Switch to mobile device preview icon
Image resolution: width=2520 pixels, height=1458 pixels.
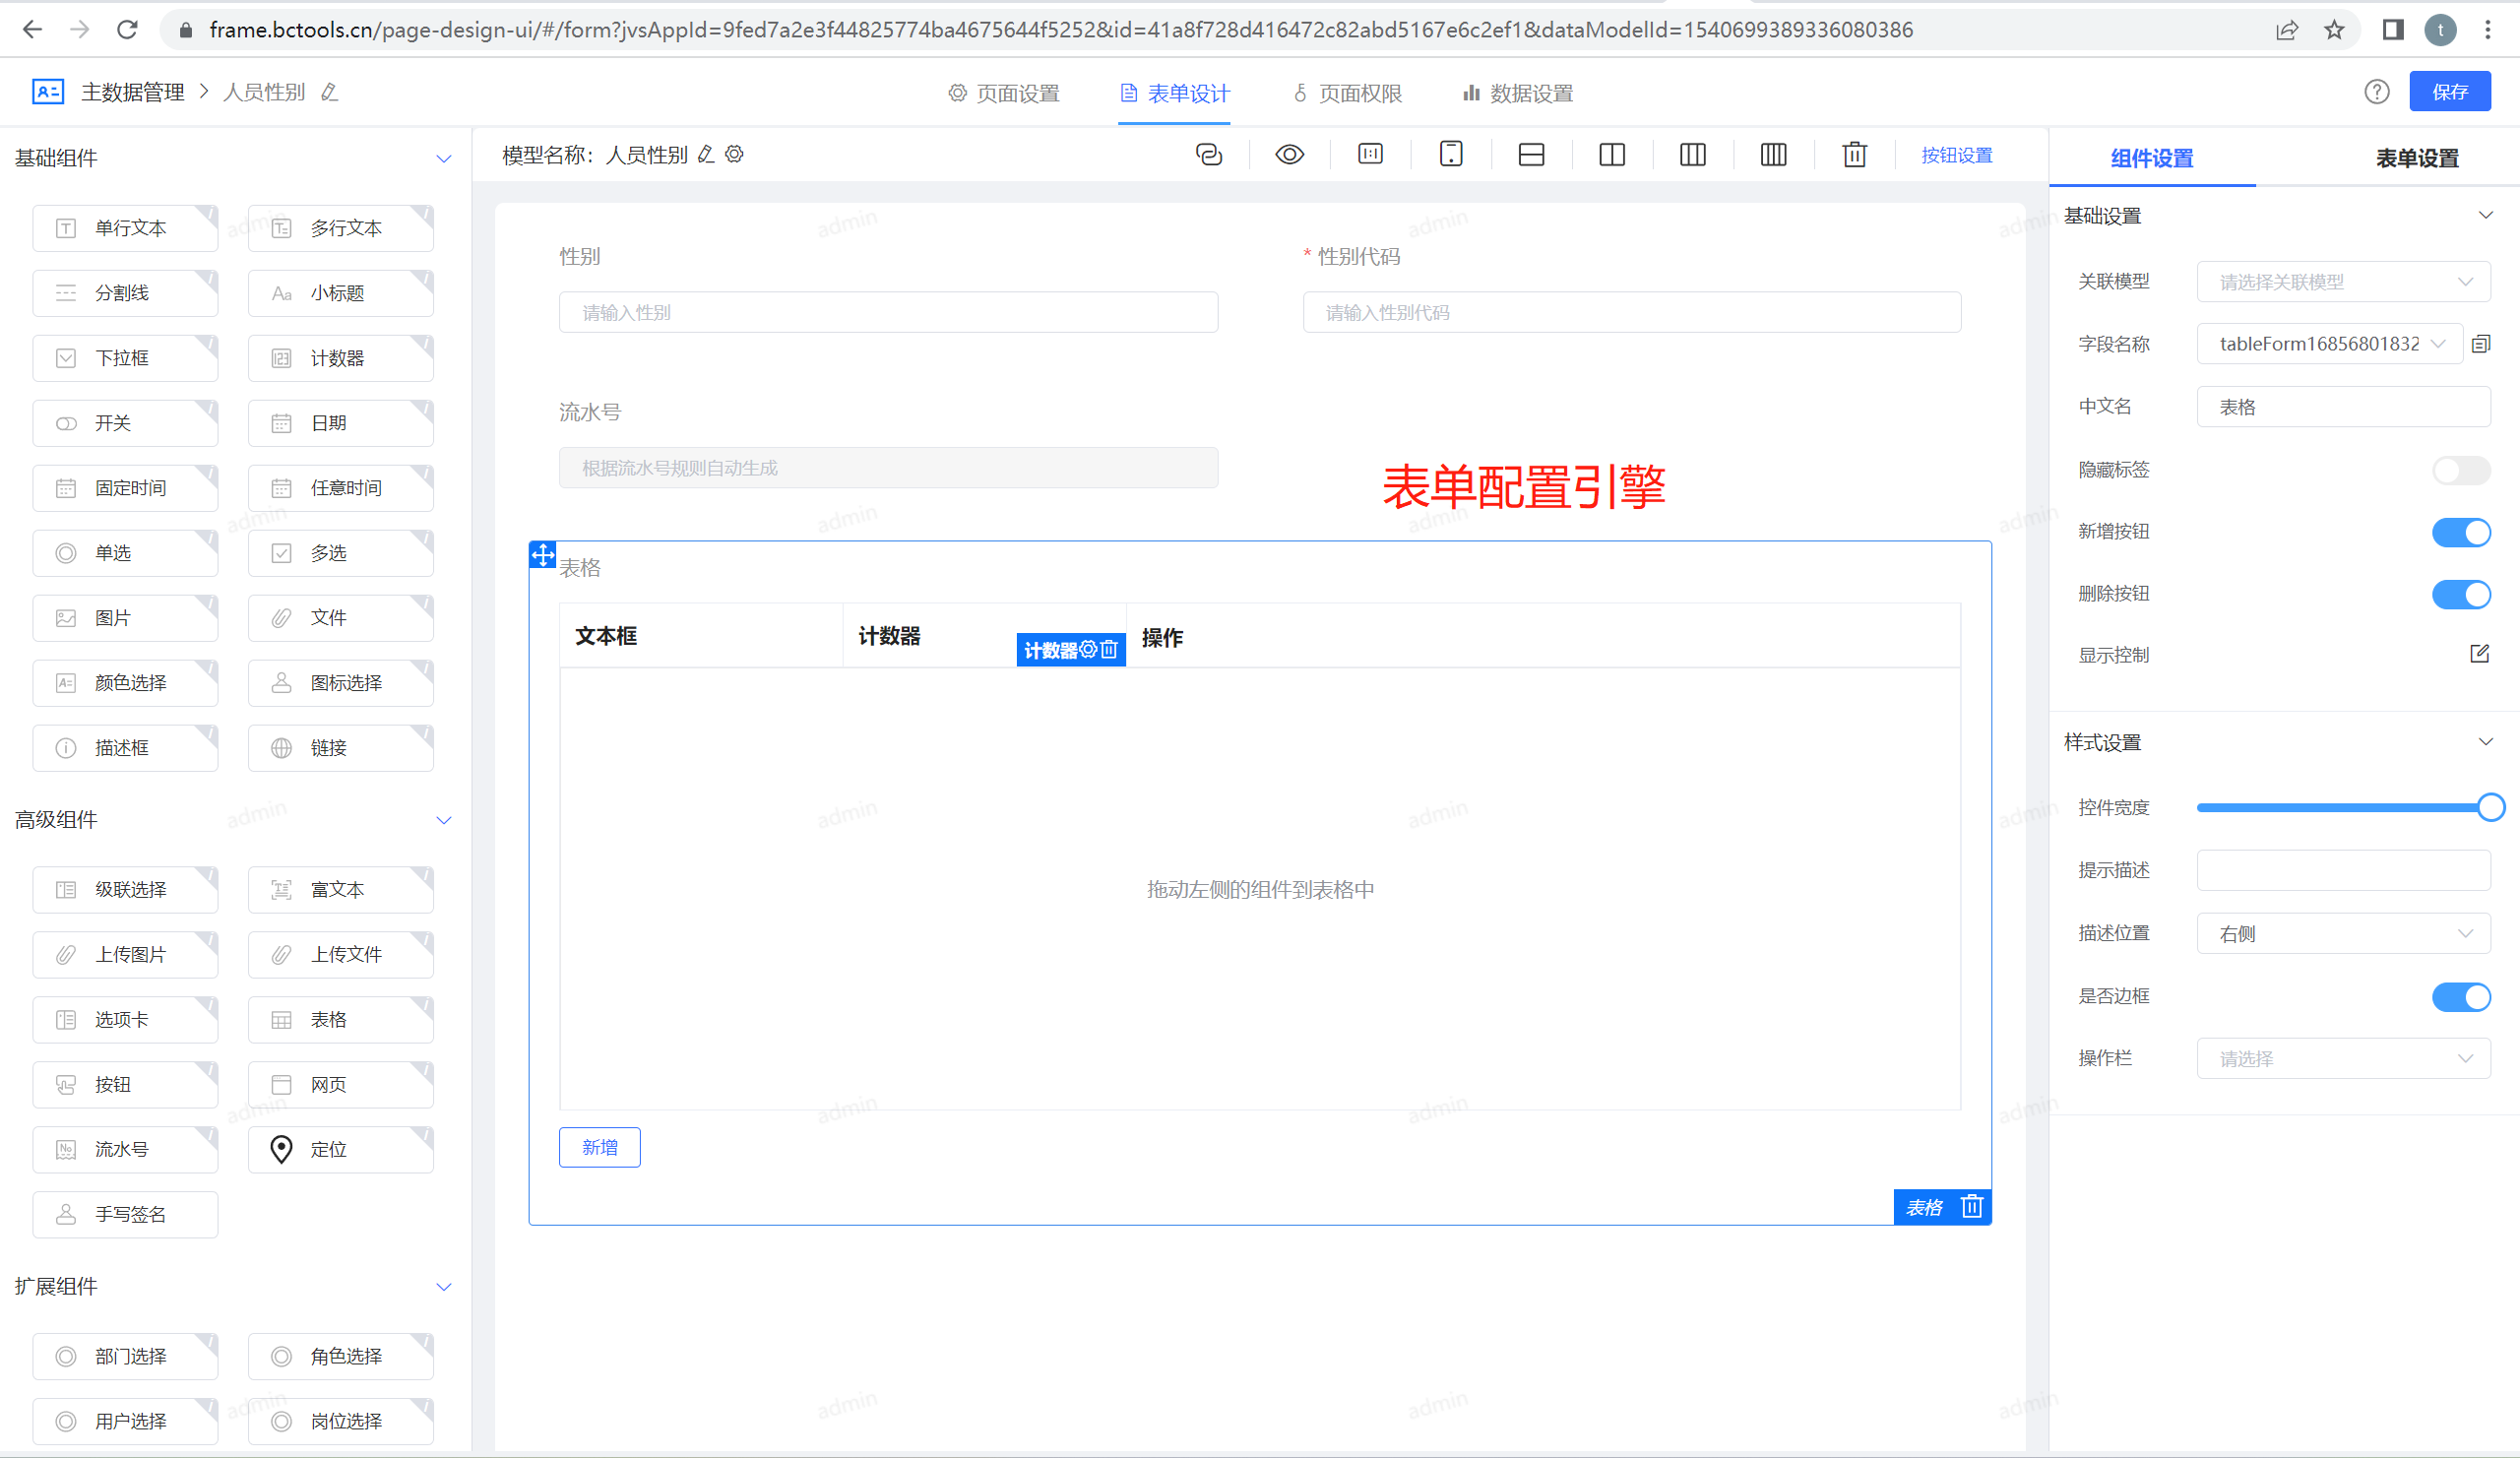point(1451,154)
